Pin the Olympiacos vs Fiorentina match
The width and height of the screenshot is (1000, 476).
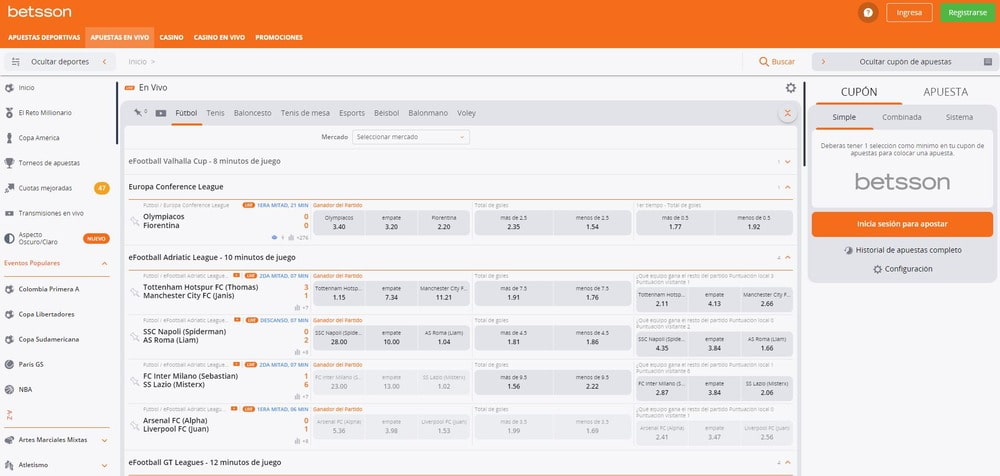(135, 221)
